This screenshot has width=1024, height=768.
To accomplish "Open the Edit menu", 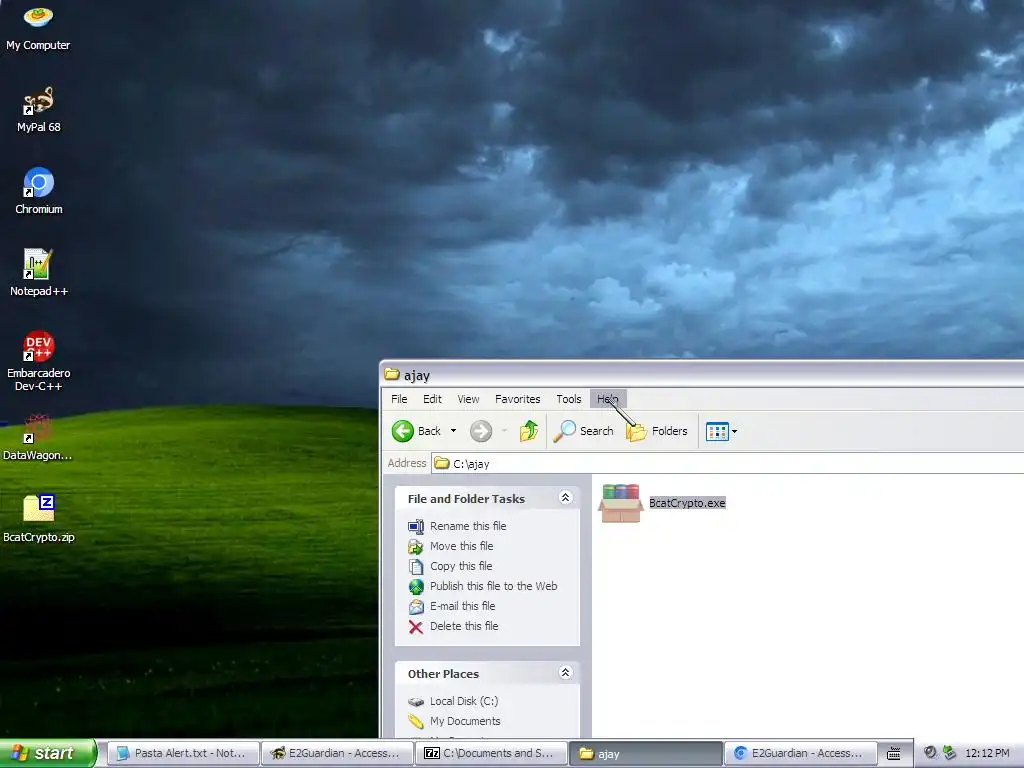I will point(432,399).
